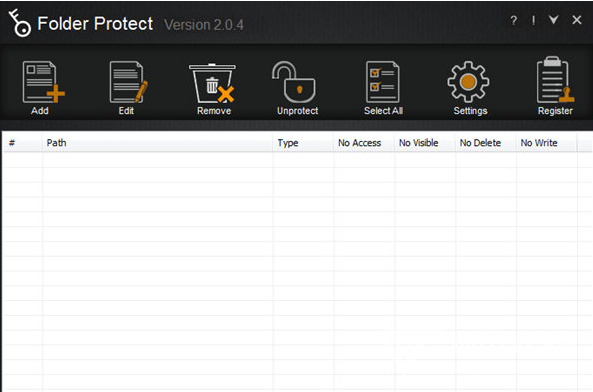Click the No Access column header

click(x=364, y=143)
